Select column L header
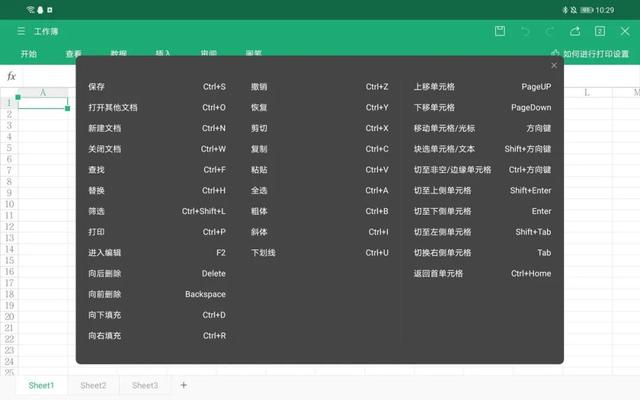 point(587,93)
